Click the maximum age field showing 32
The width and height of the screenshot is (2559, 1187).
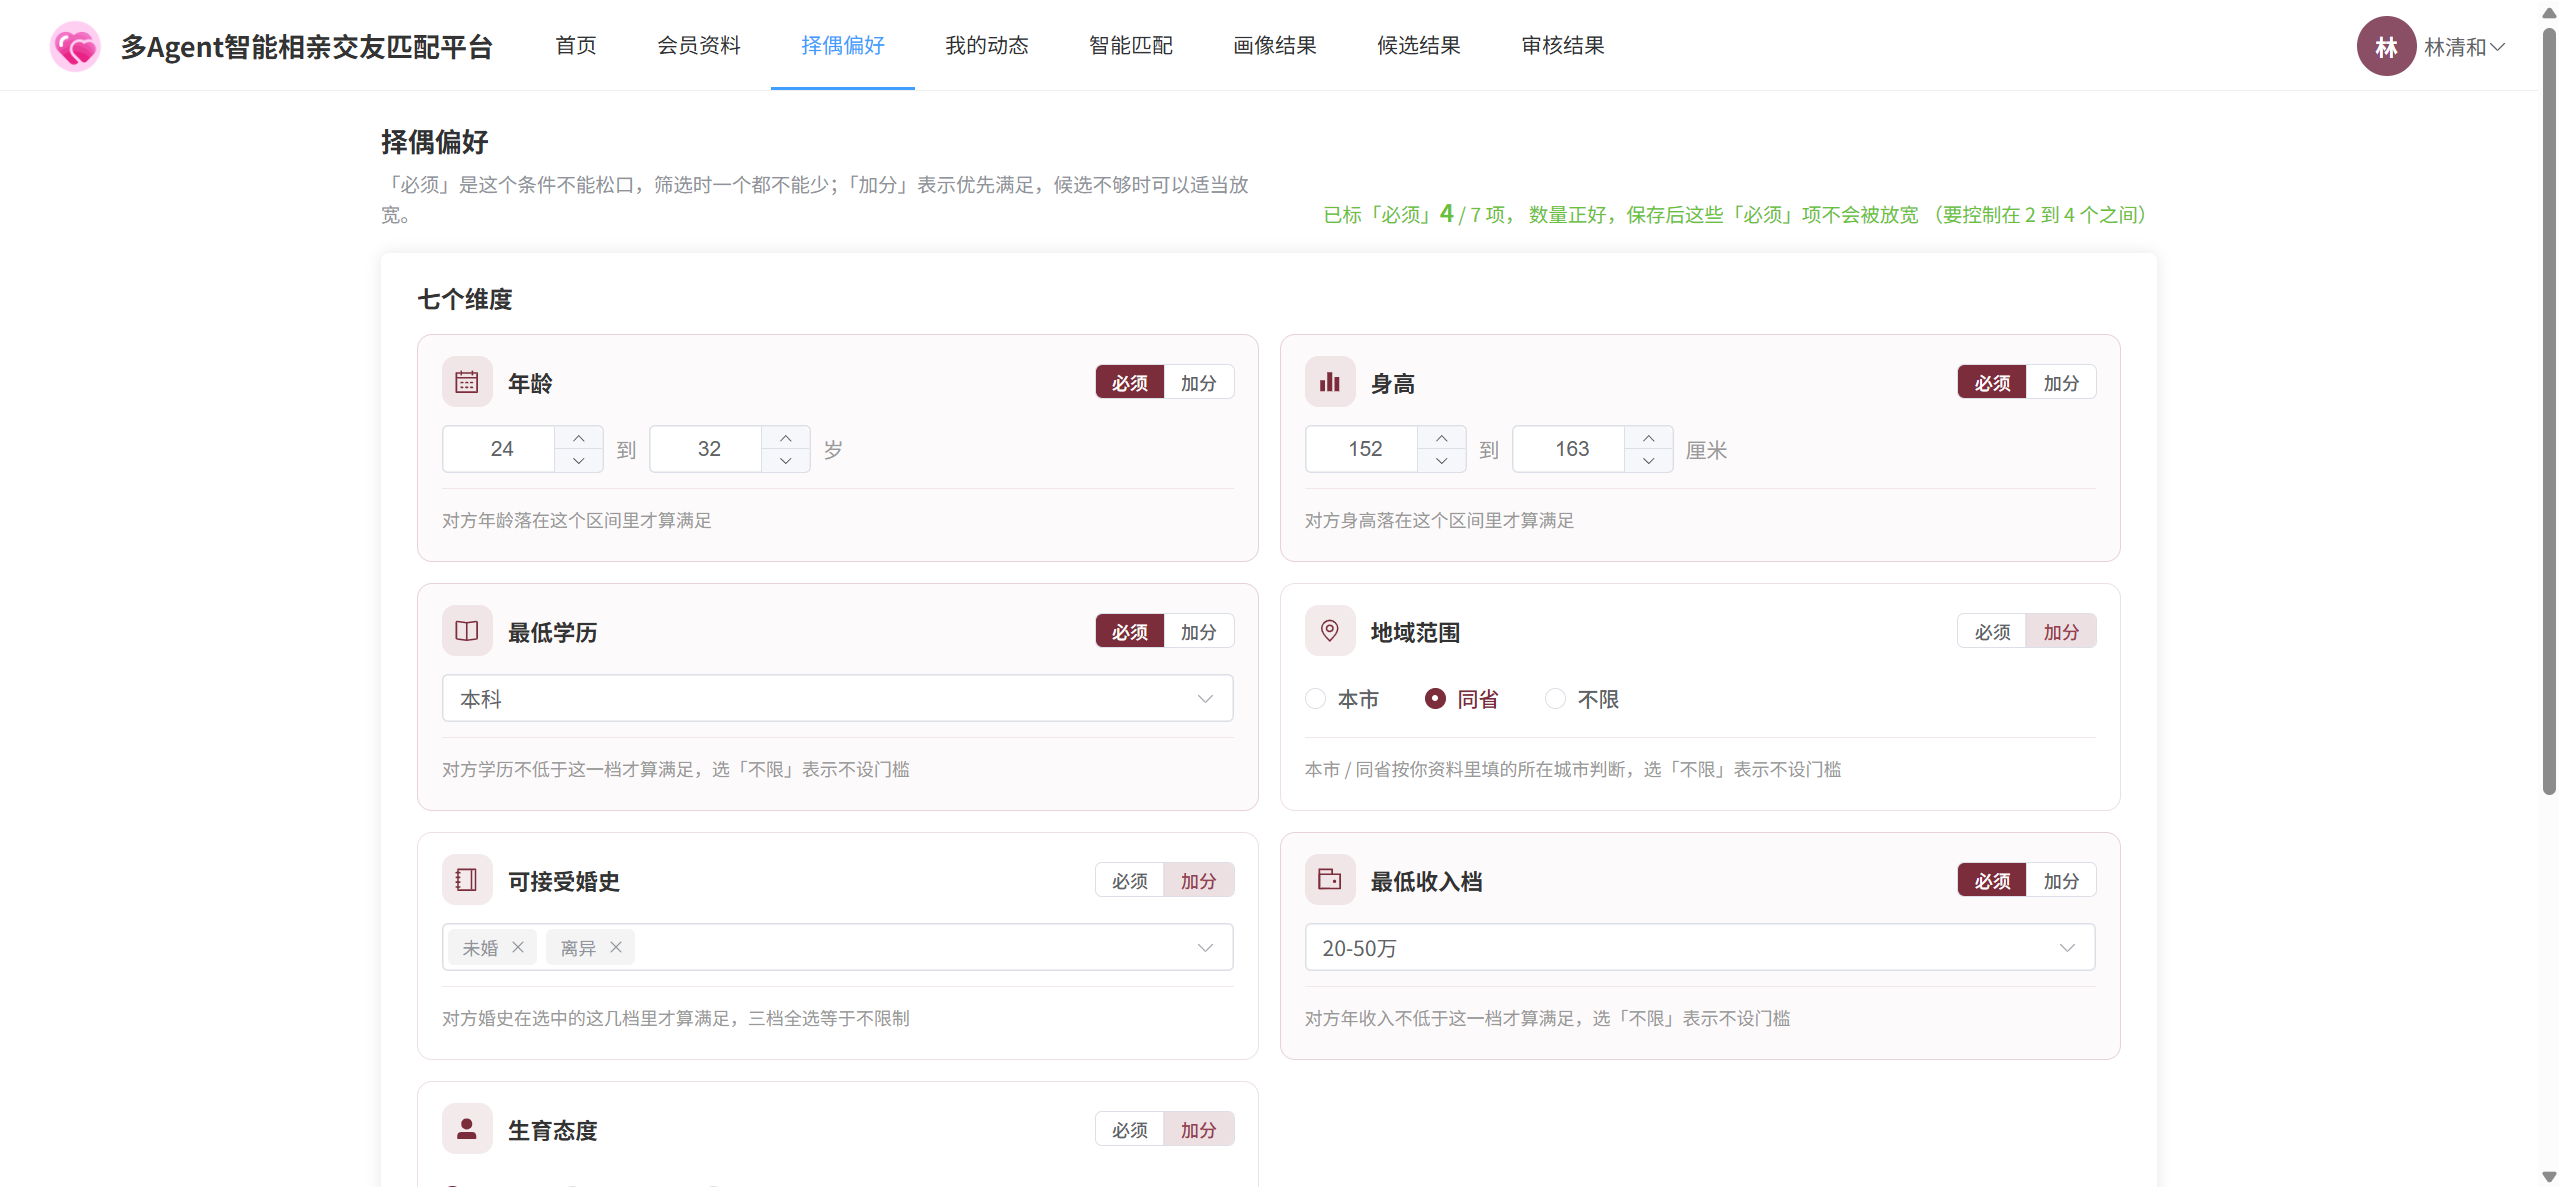(707, 449)
